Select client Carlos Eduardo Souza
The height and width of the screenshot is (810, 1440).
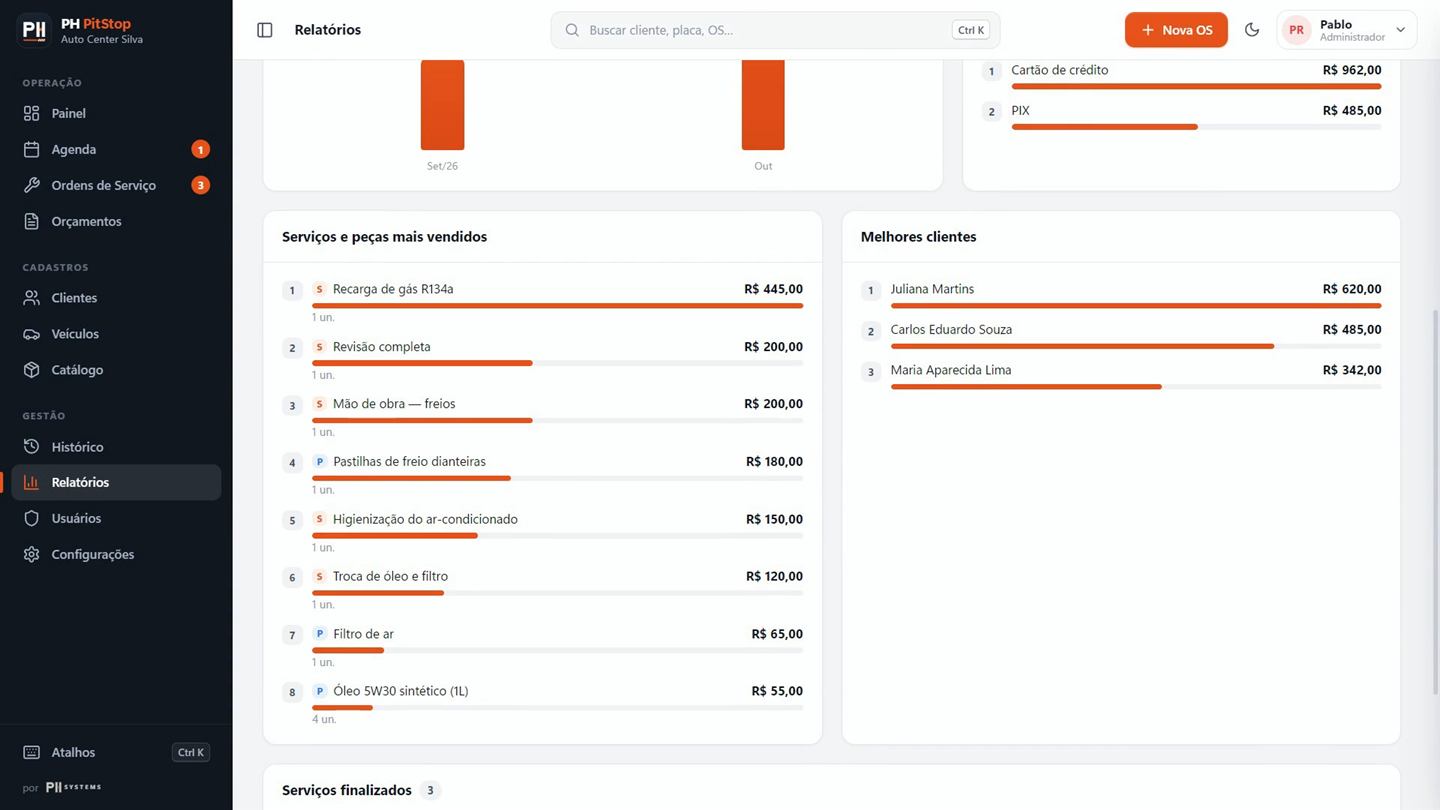pos(1121,335)
